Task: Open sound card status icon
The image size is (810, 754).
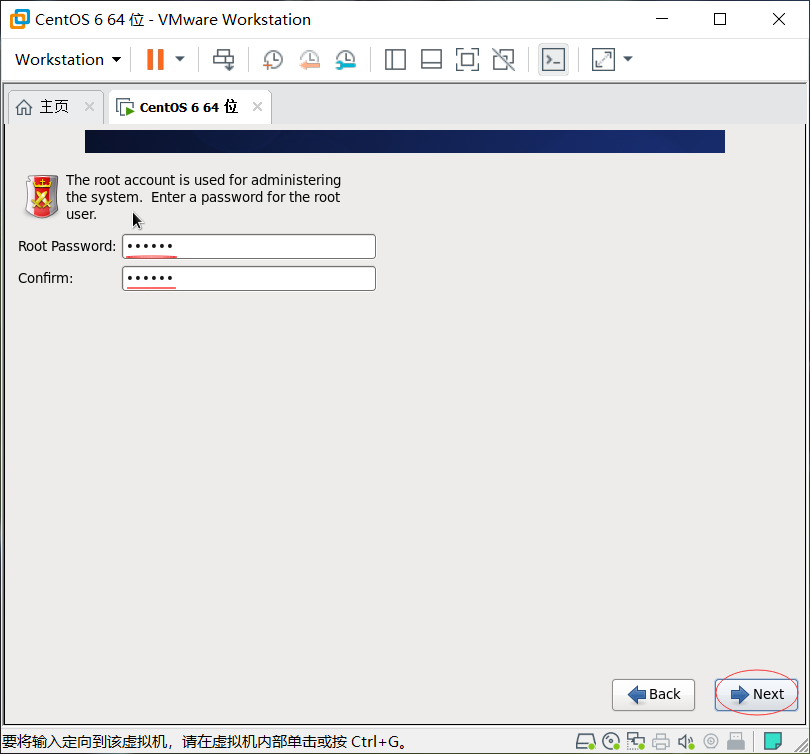Action: pos(686,742)
